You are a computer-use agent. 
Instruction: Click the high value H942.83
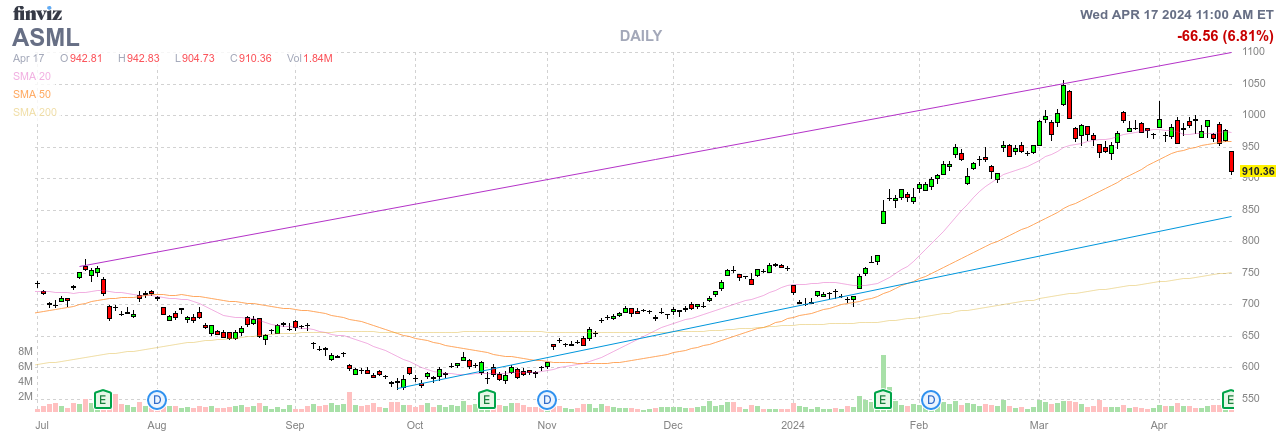click(139, 58)
